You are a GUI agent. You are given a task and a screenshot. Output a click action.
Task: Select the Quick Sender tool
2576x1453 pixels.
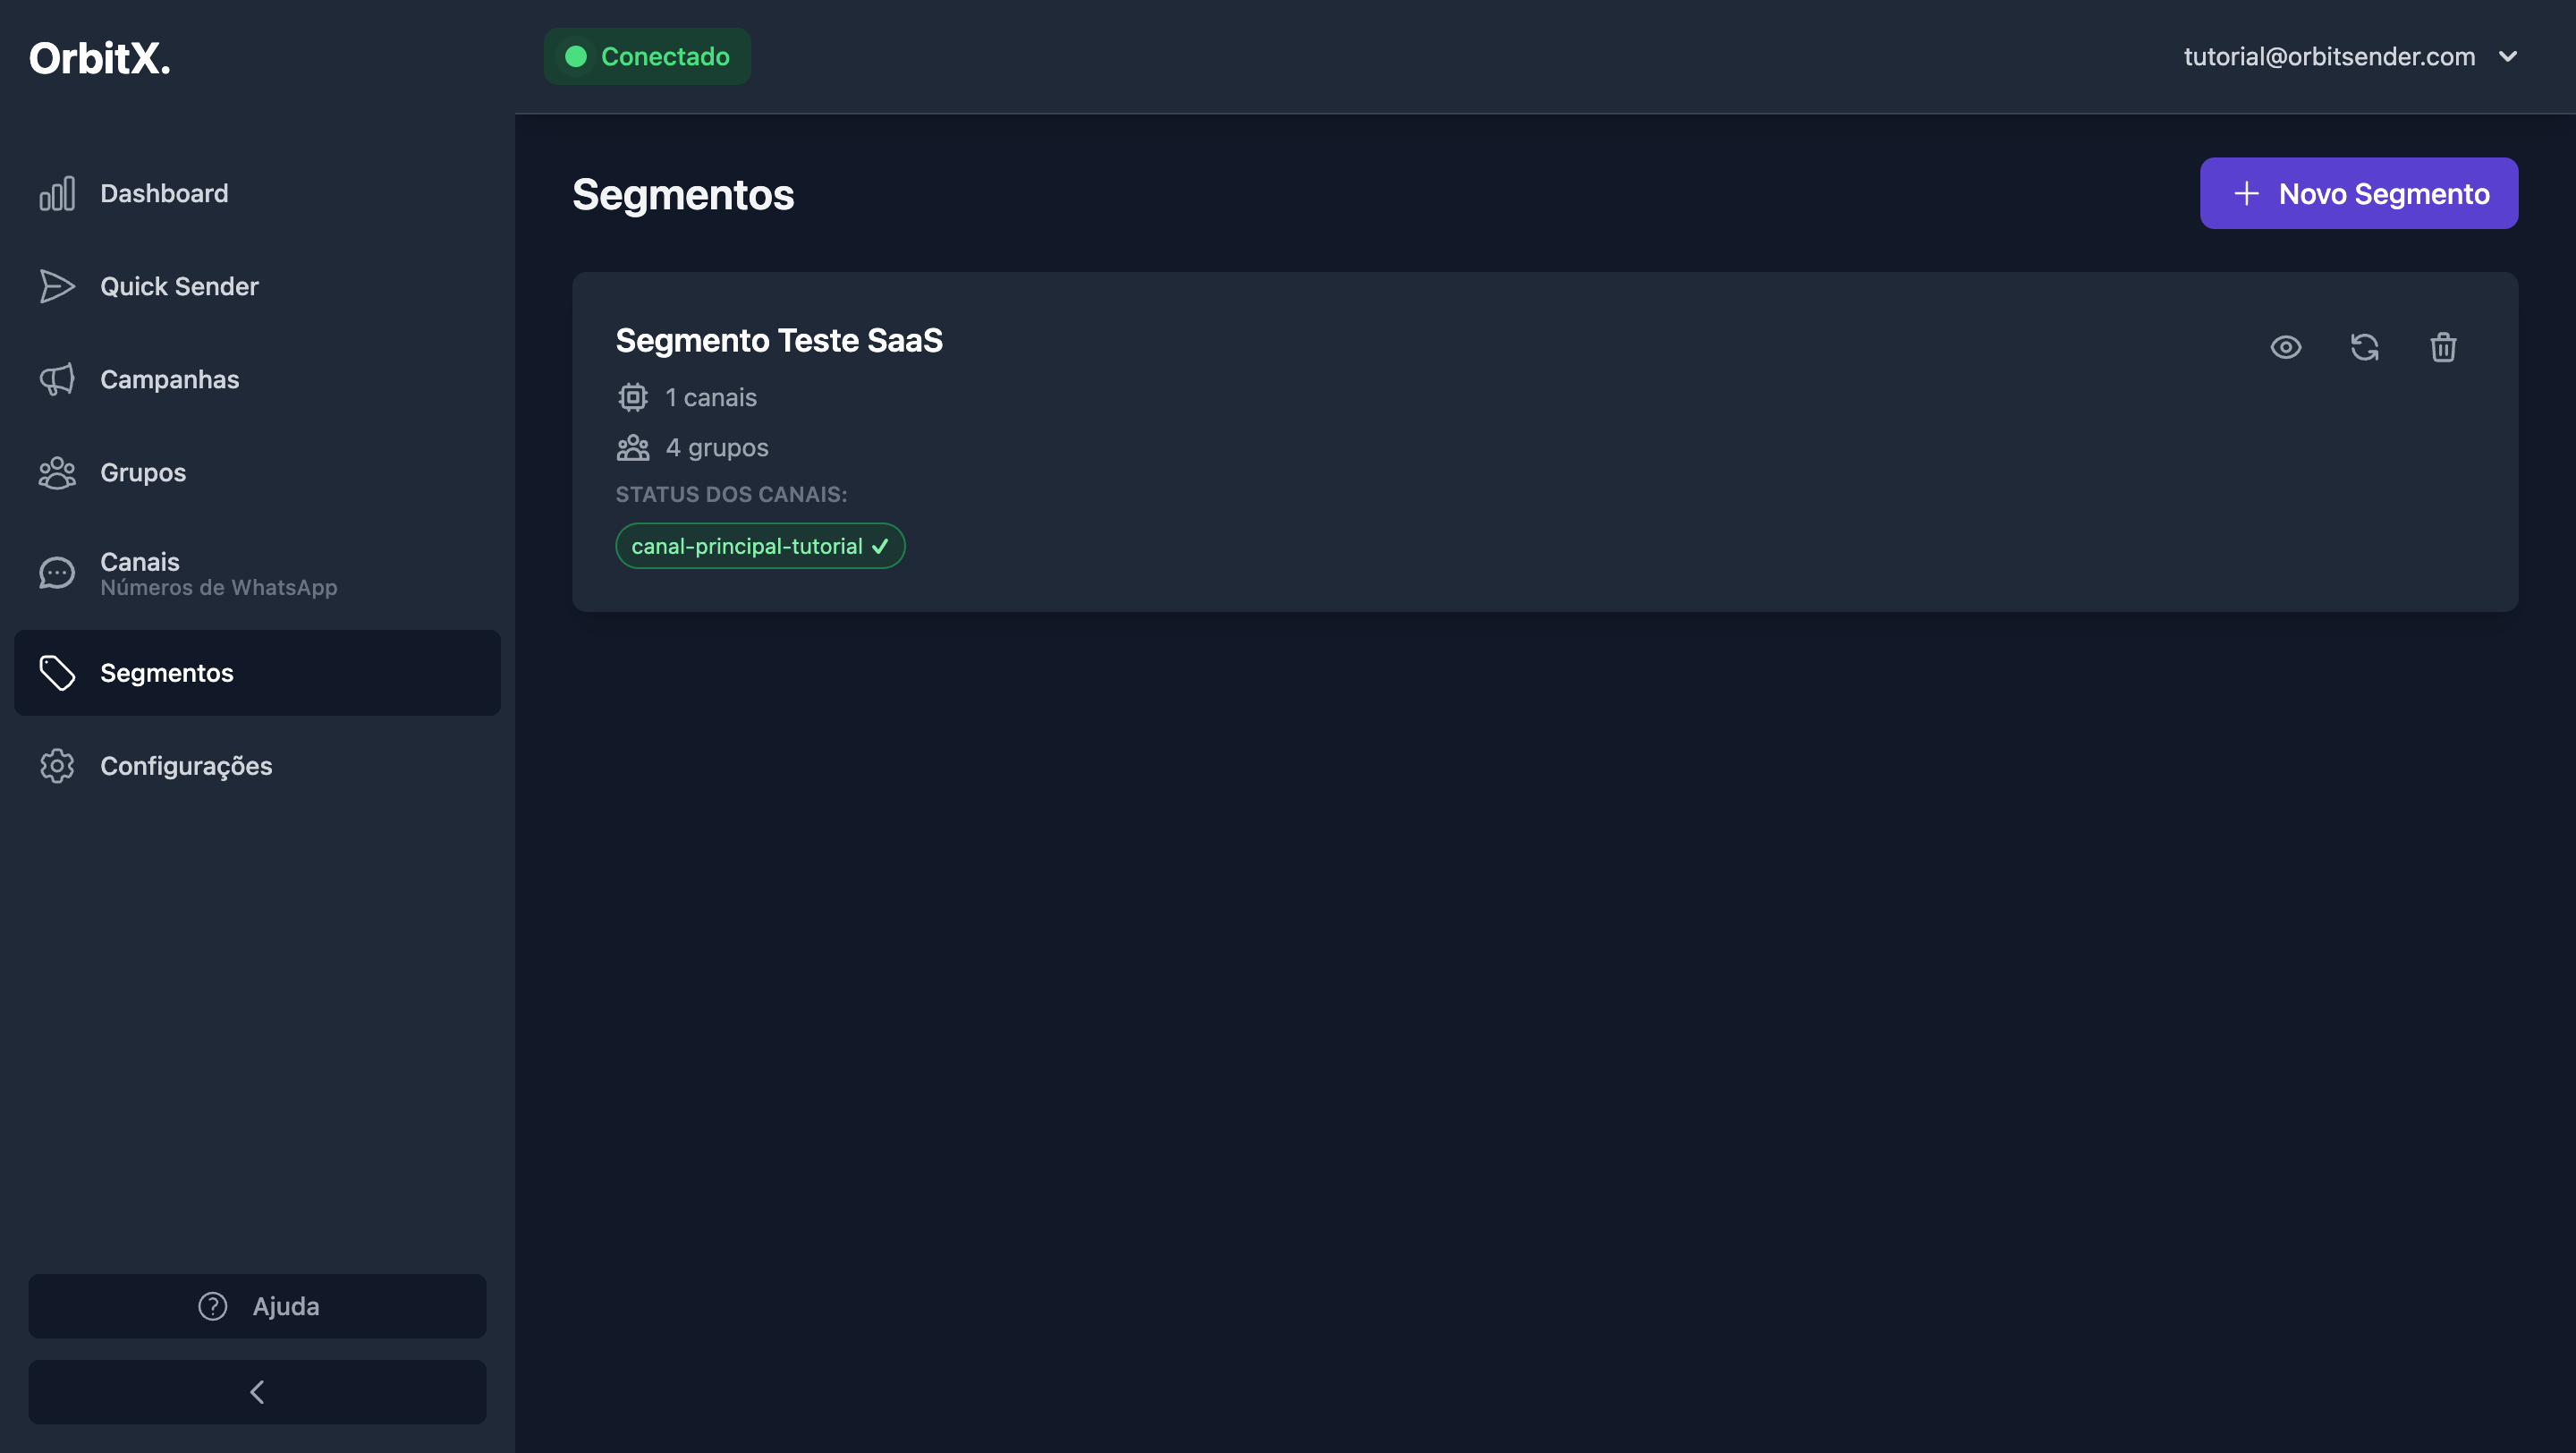click(x=178, y=286)
